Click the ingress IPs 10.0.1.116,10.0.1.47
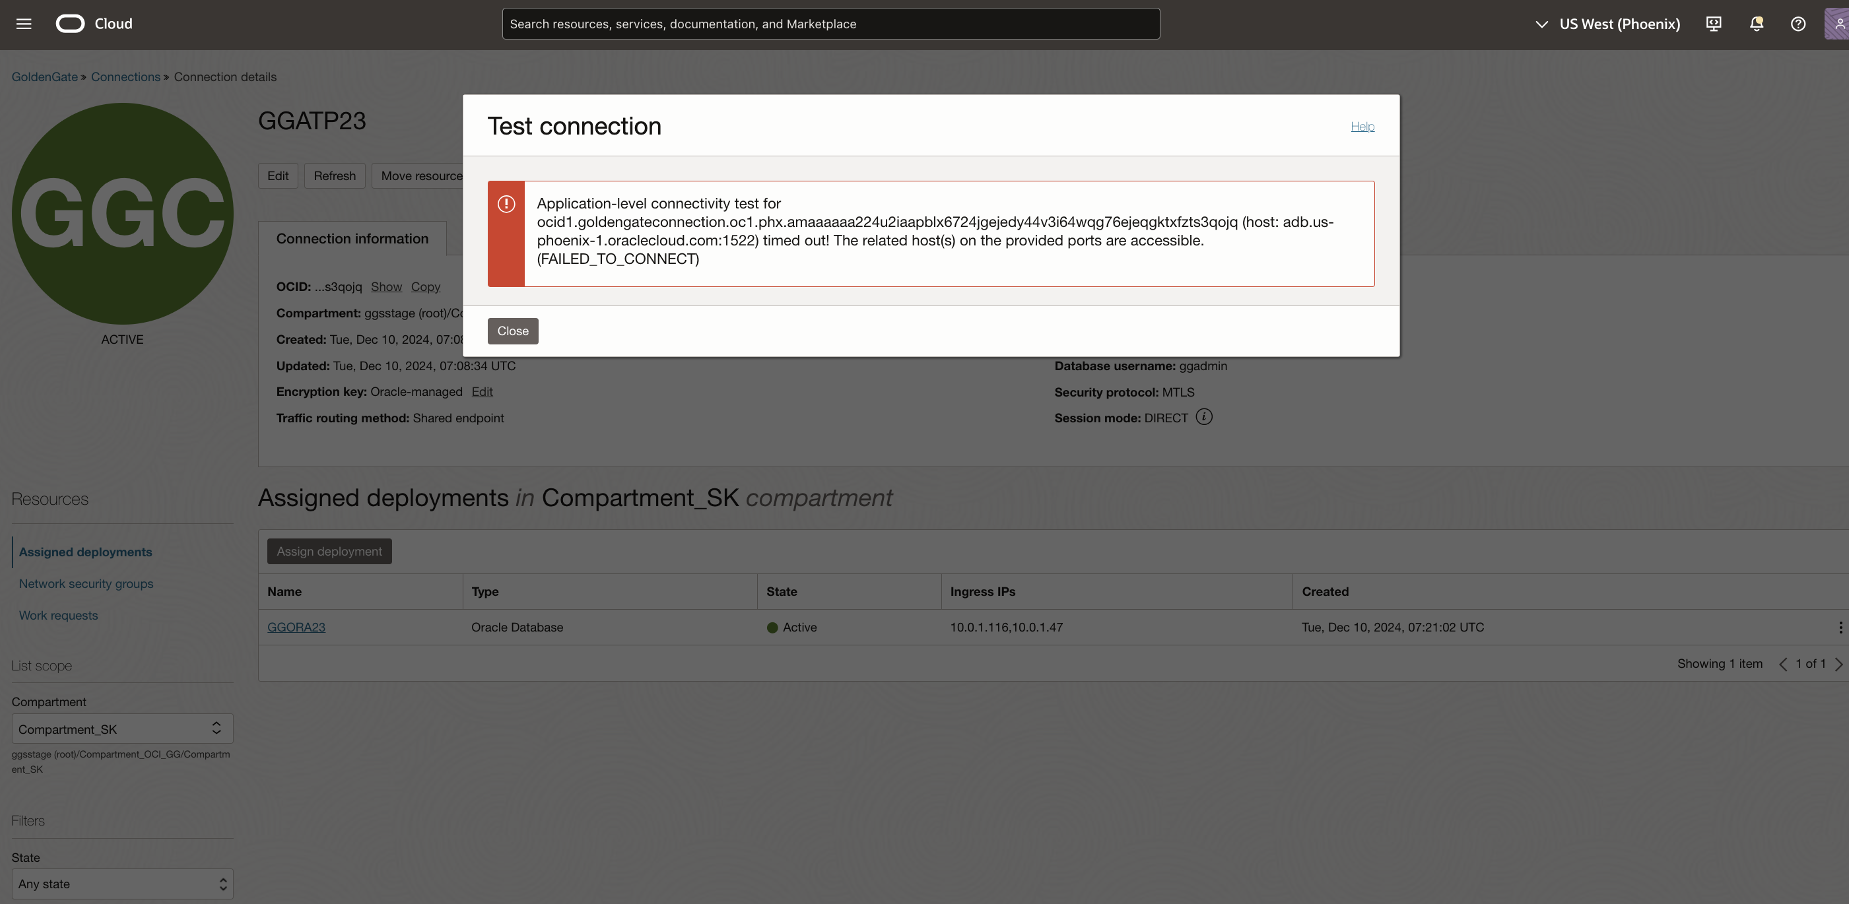The image size is (1854, 904). click(1006, 628)
